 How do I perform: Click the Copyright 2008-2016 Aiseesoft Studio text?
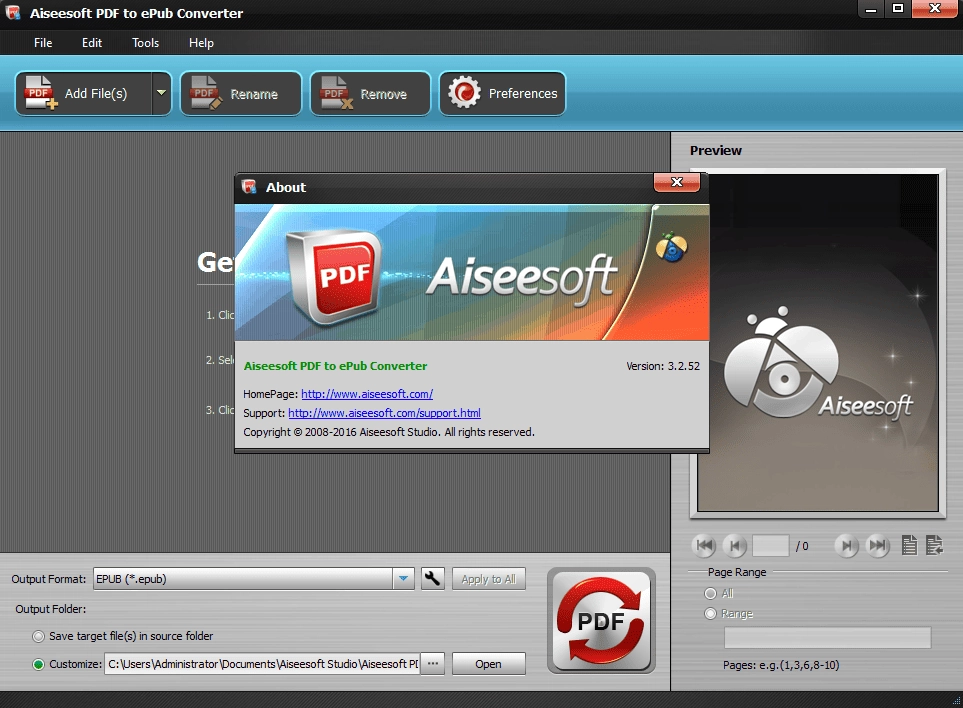[x=389, y=432]
